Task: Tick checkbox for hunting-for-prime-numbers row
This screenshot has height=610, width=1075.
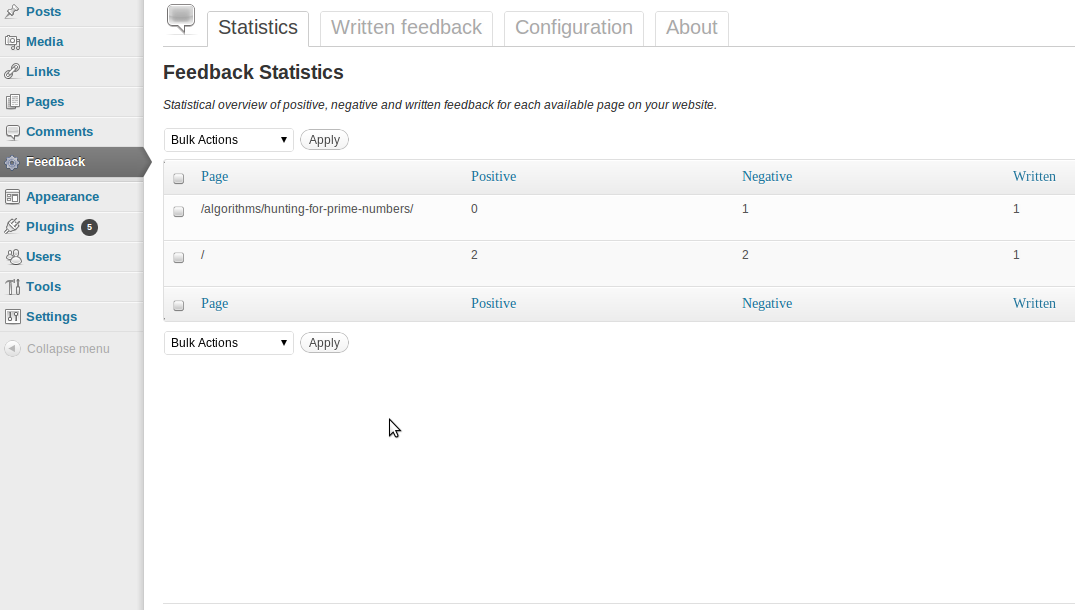Action: click(178, 211)
